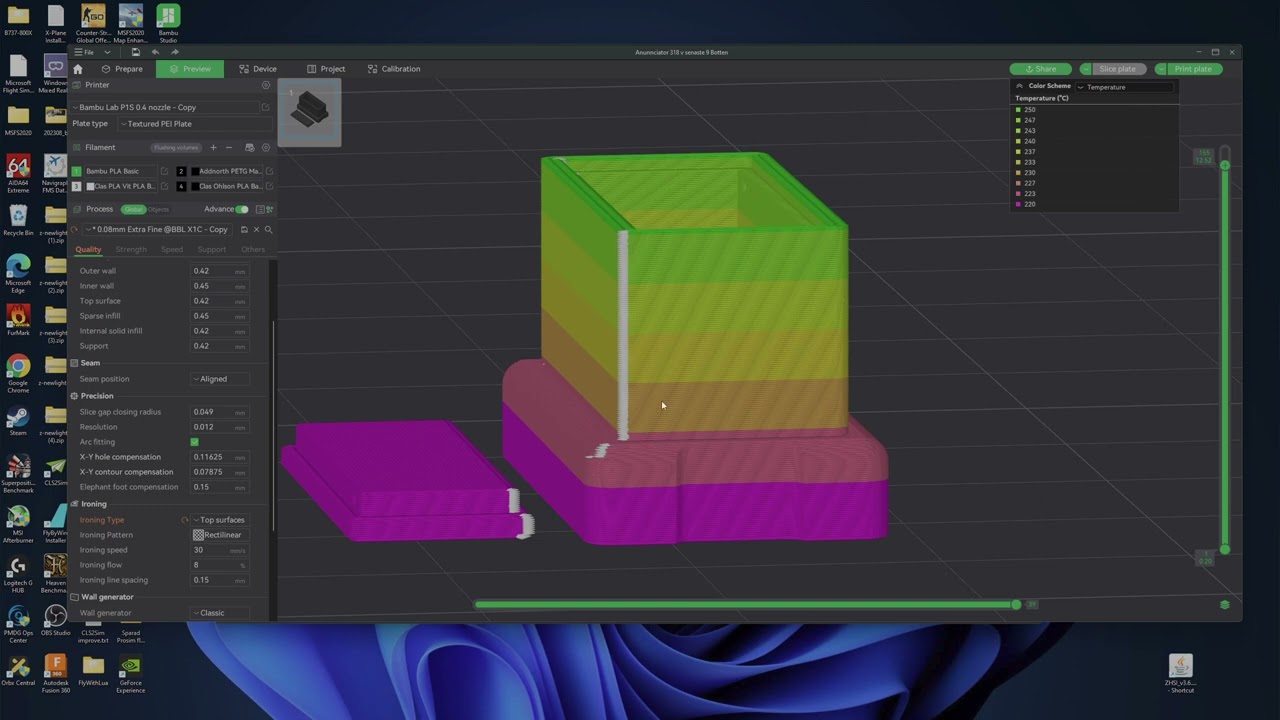Open the Print plate options arrow
The height and width of the screenshot is (720, 1280).
[1161, 69]
